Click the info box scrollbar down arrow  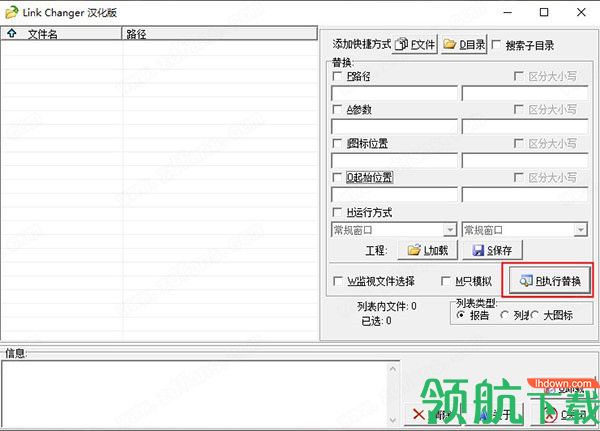pos(393,420)
